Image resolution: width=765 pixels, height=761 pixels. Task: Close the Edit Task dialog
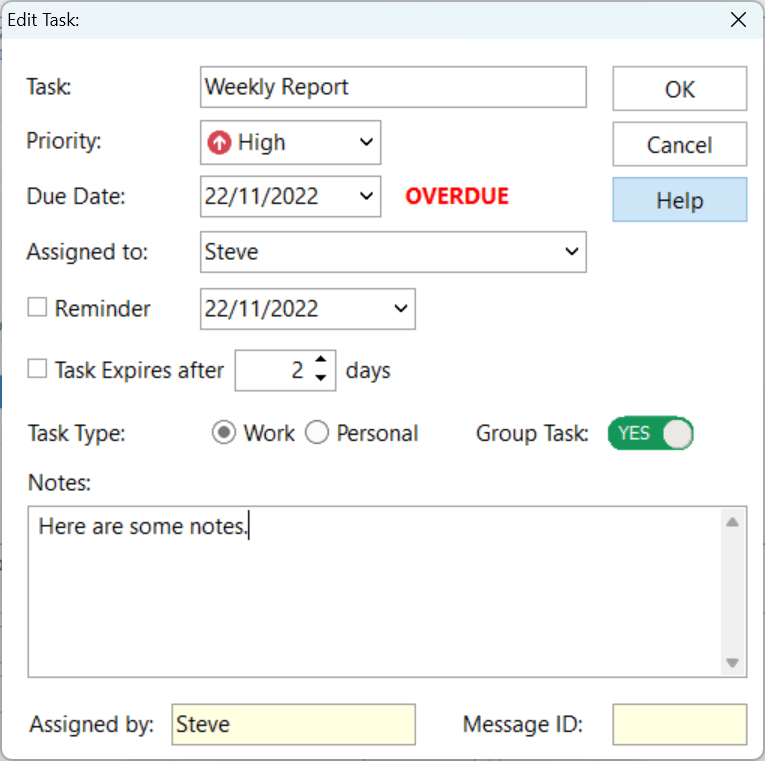738,20
